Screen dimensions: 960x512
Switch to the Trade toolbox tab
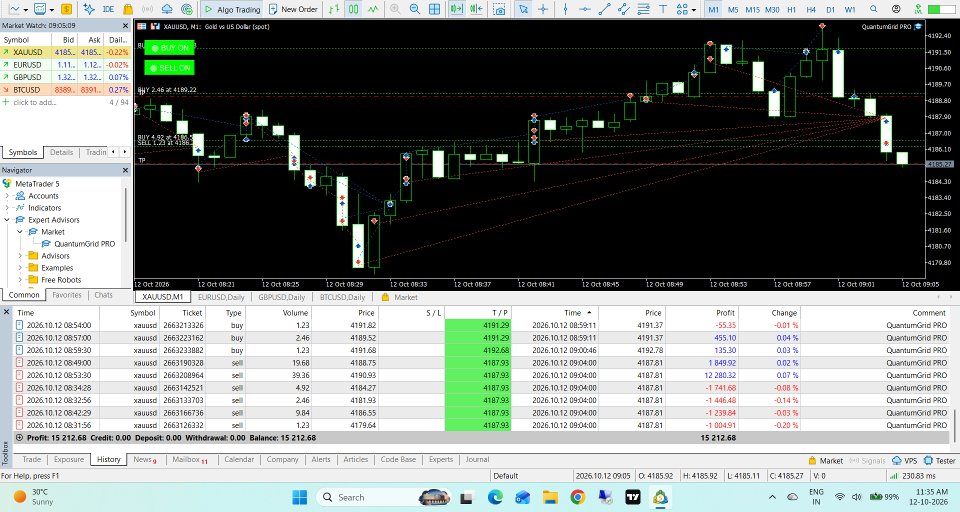[x=32, y=459]
